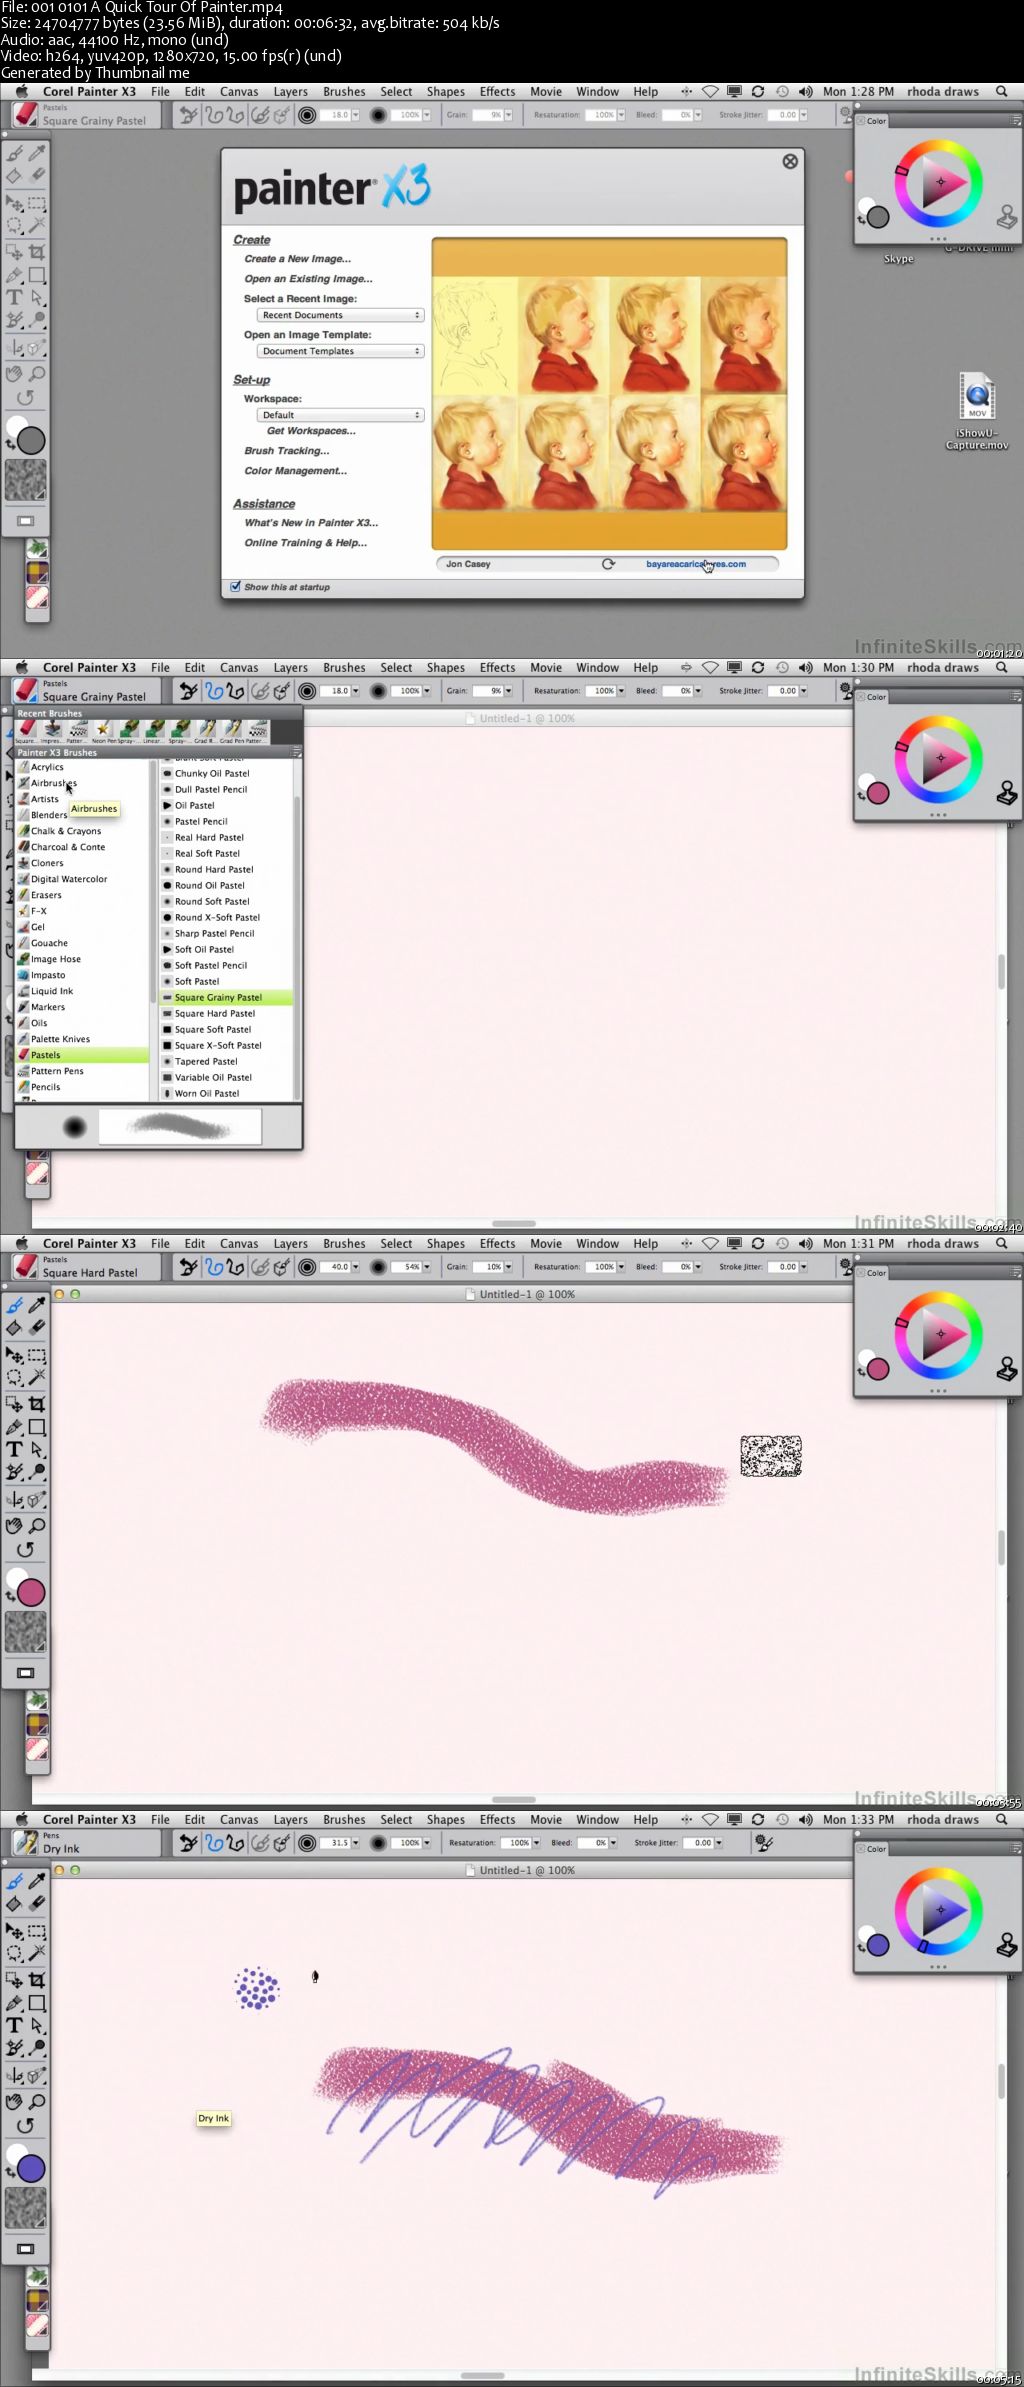Open the Recent Documents dropdown
The height and width of the screenshot is (2387, 1024).
[340, 315]
